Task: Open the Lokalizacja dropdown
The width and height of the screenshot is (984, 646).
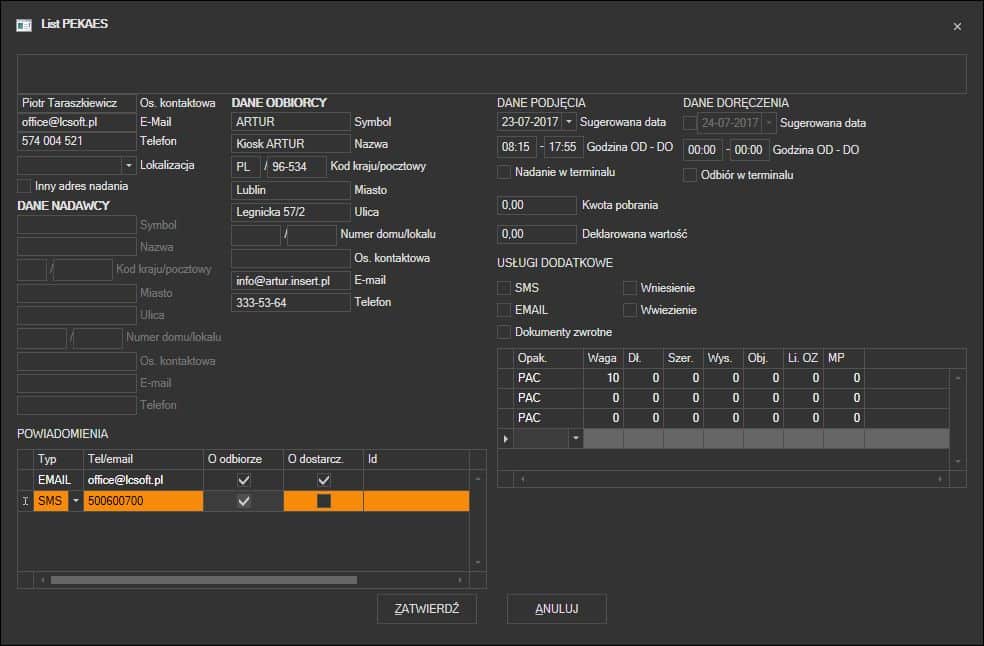Action: (129, 165)
